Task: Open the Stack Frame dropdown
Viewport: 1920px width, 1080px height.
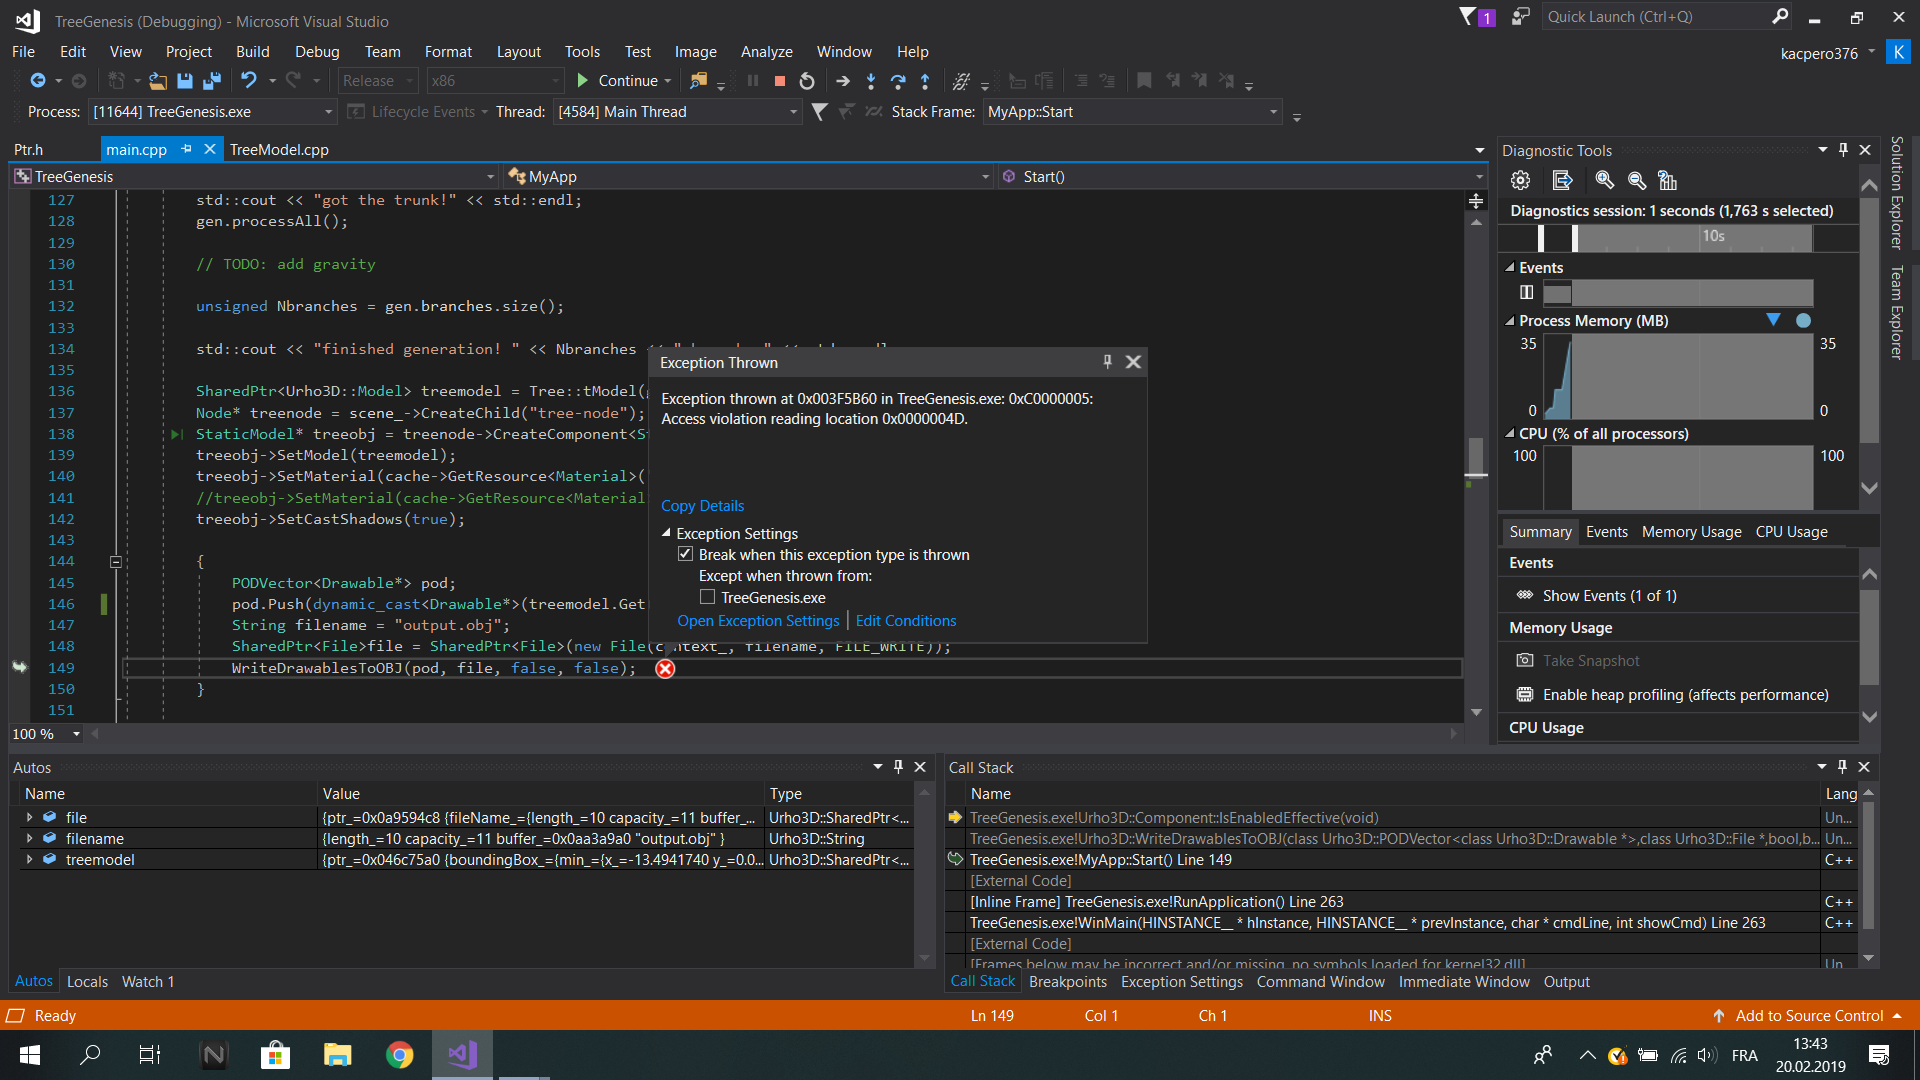Action: pyautogui.click(x=1273, y=112)
